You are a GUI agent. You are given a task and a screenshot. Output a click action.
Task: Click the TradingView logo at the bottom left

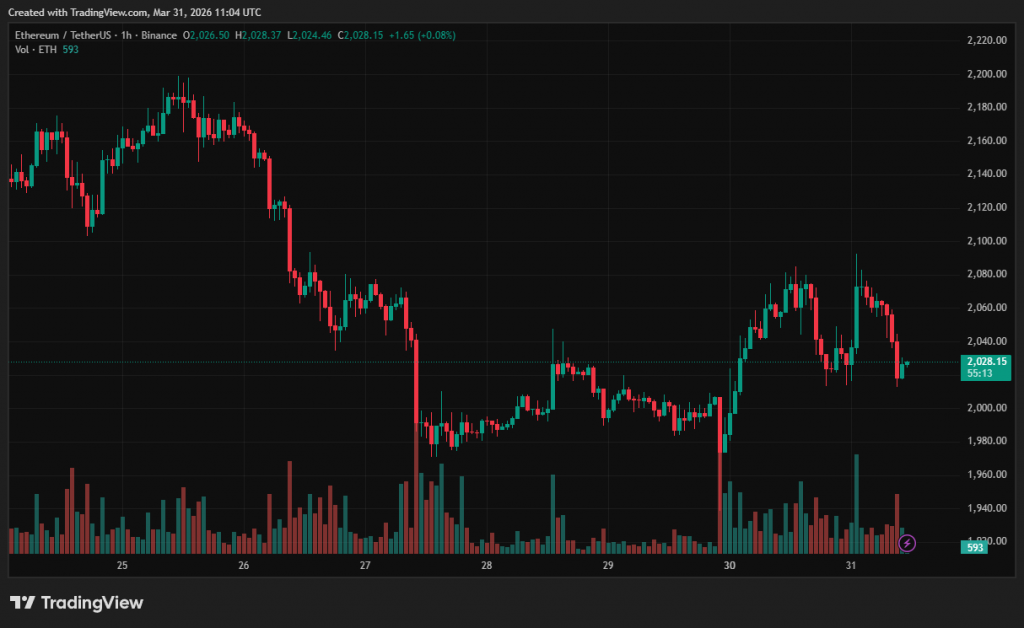77,603
